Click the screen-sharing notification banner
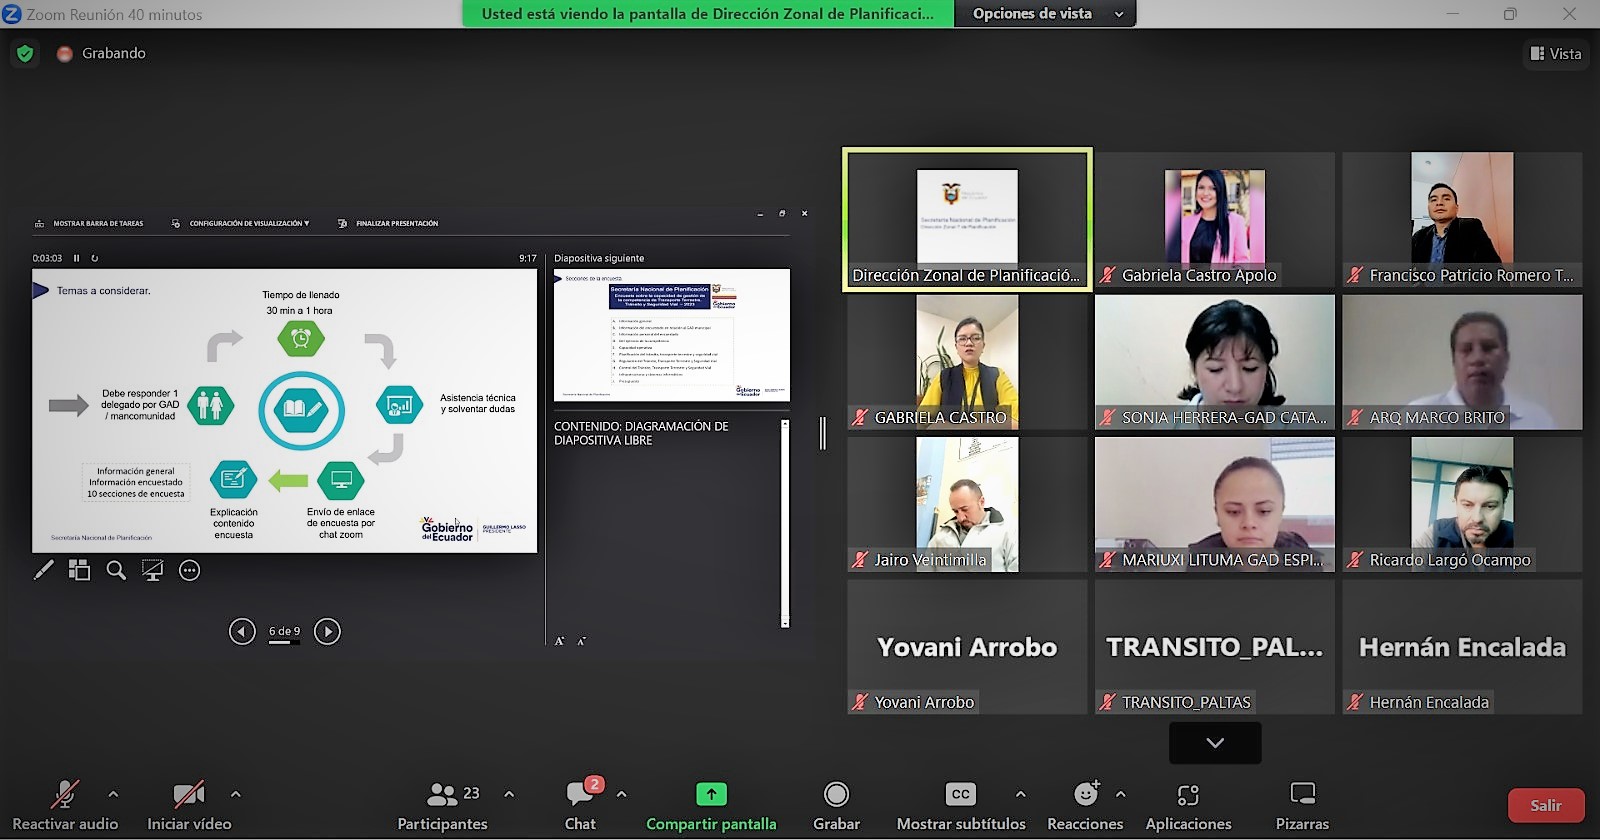 [x=707, y=14]
